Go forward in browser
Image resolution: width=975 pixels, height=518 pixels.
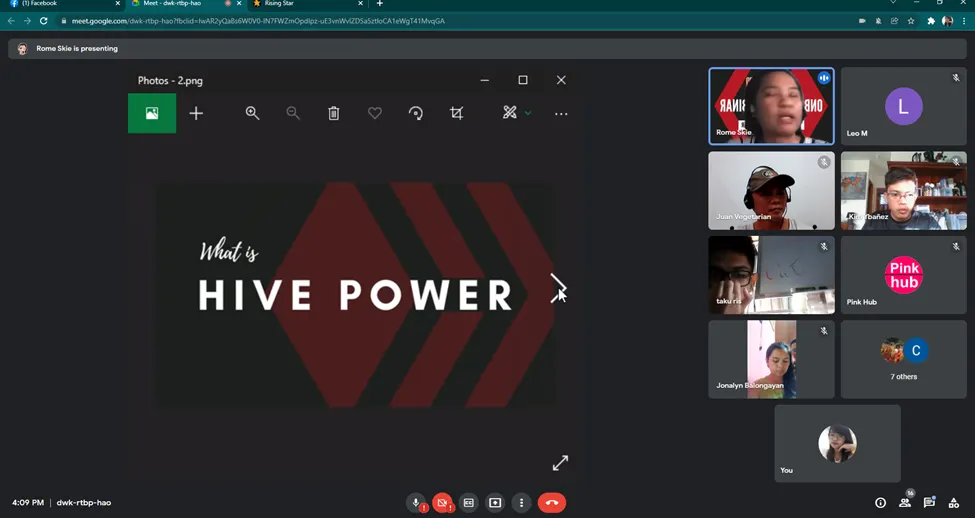pyautogui.click(x=27, y=21)
